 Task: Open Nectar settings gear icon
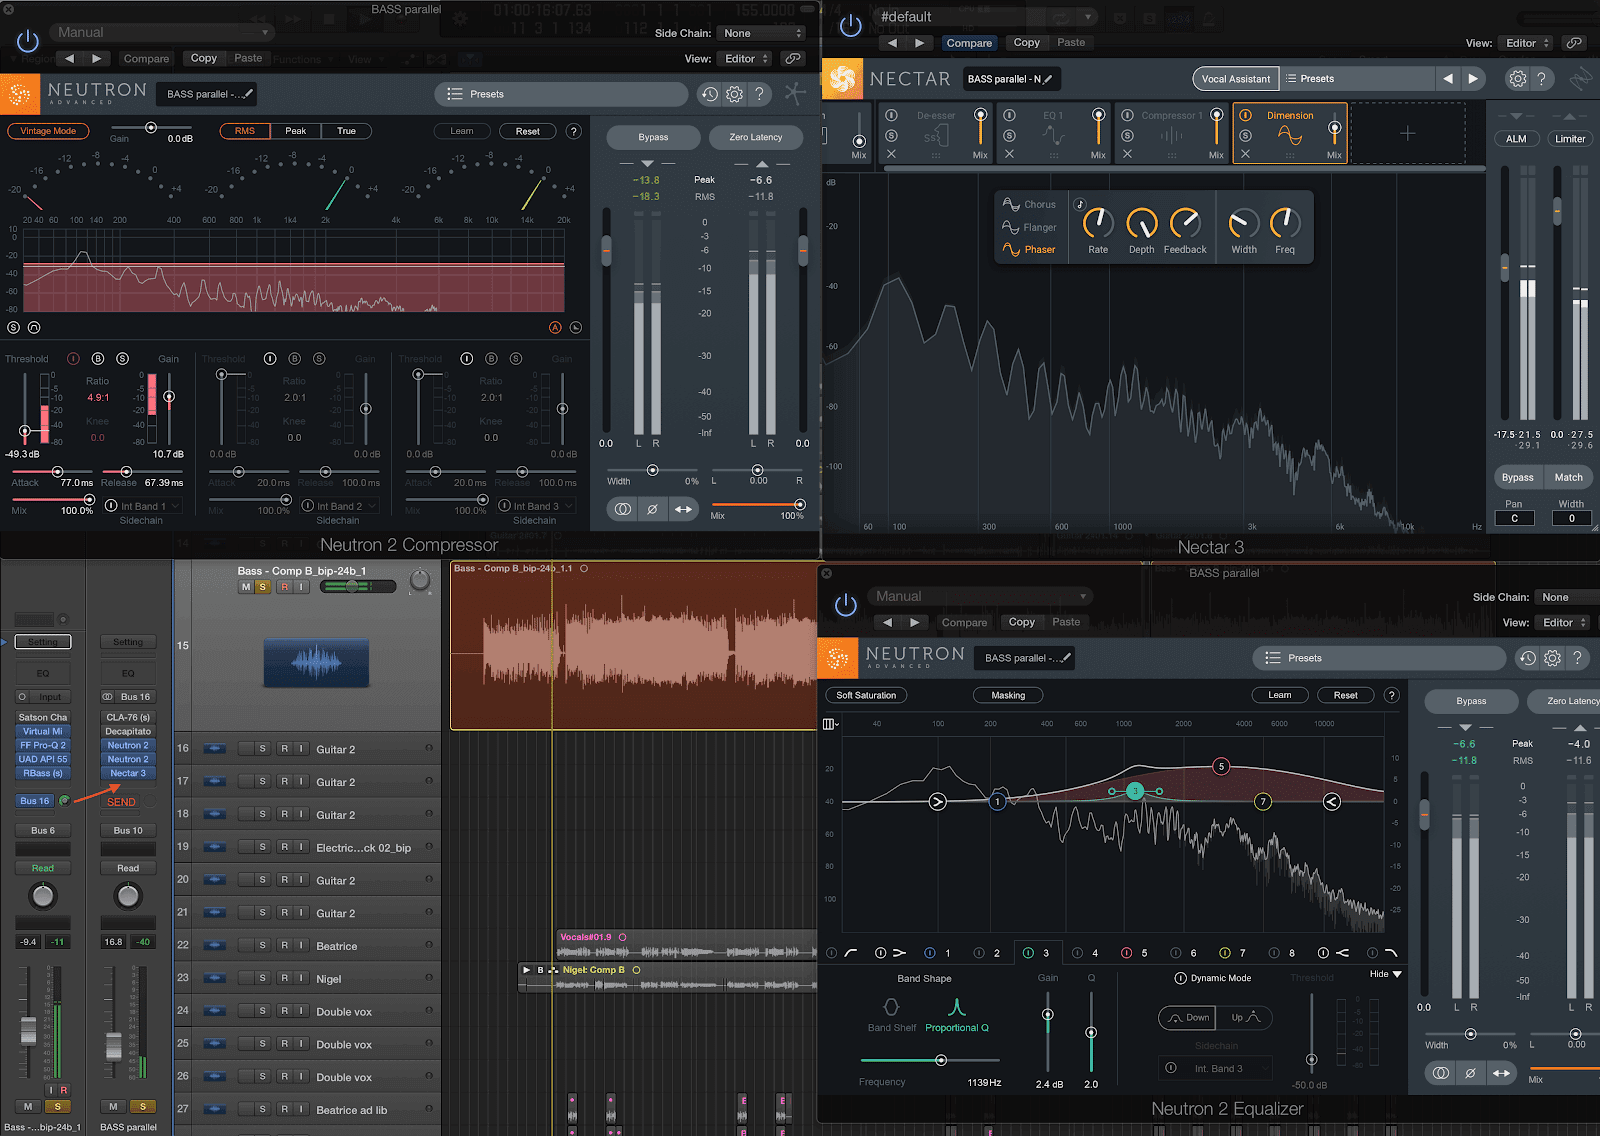[1517, 78]
